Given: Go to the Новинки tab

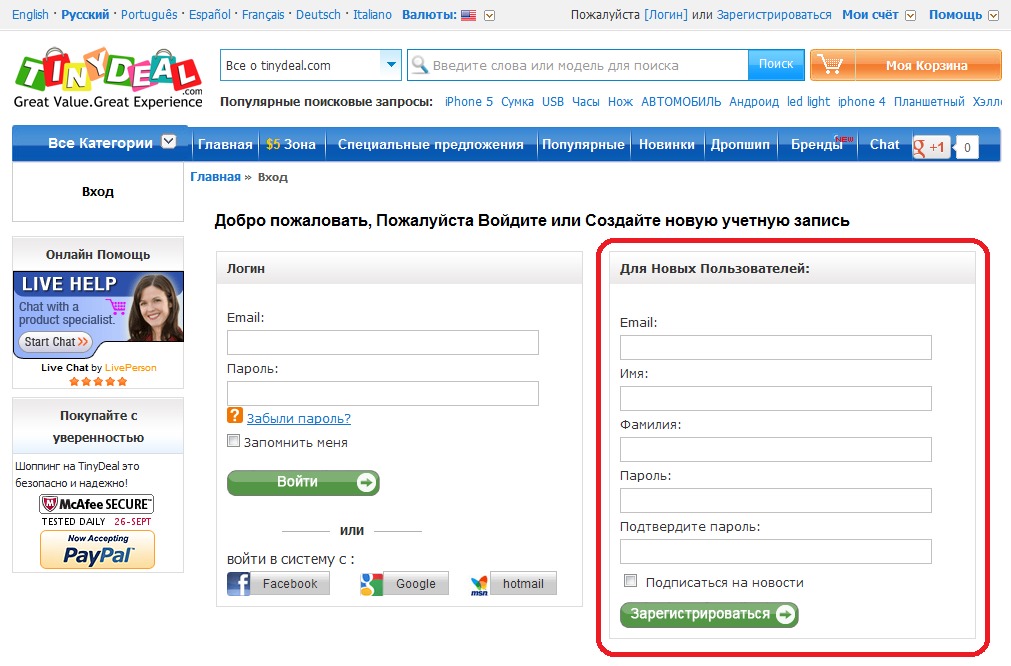Looking at the screenshot, I should [x=666, y=144].
